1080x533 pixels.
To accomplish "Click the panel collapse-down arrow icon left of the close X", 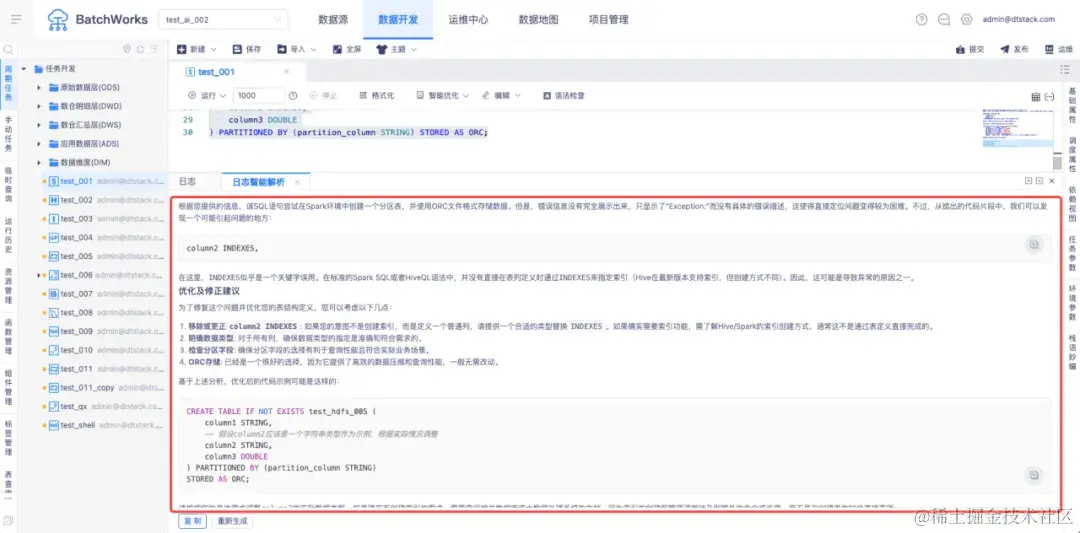I will 1039,181.
